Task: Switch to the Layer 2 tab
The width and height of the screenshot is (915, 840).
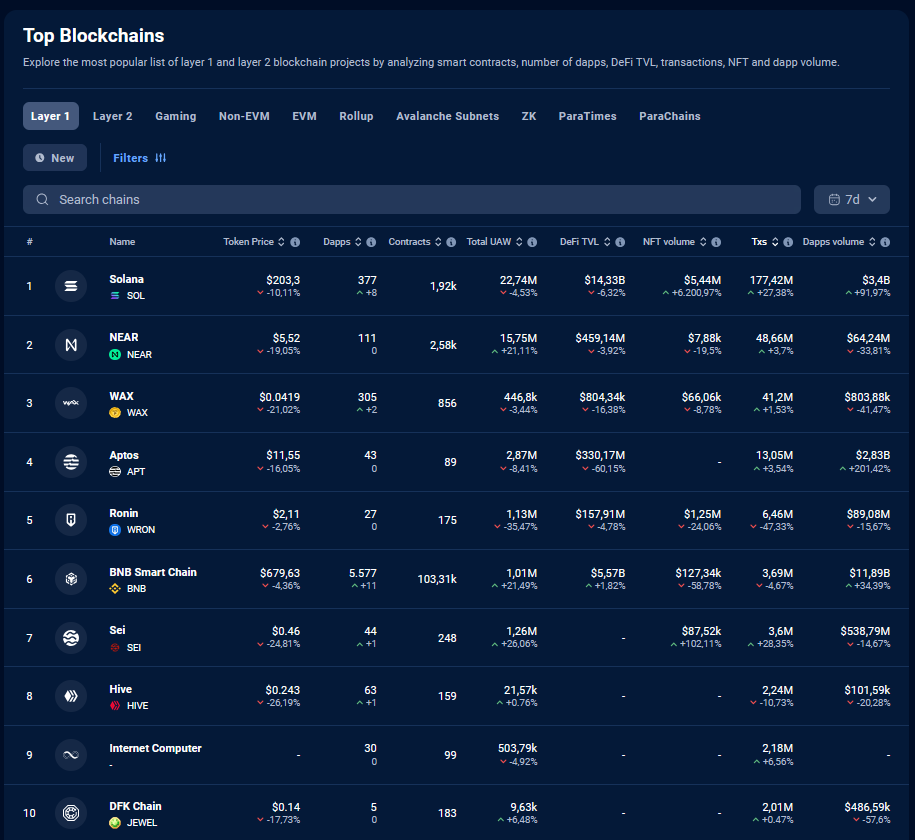Action: pyautogui.click(x=113, y=116)
